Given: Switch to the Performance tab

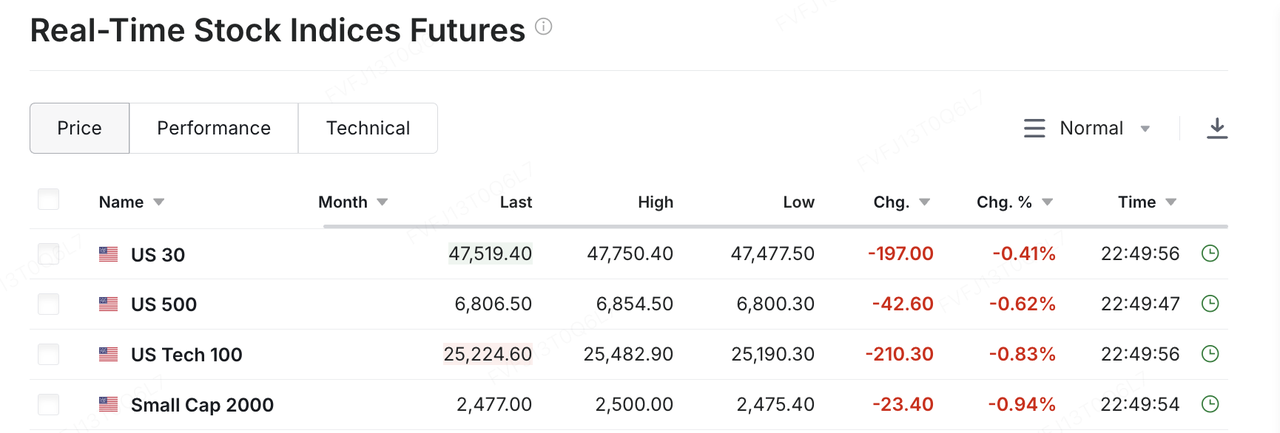Looking at the screenshot, I should coord(214,128).
